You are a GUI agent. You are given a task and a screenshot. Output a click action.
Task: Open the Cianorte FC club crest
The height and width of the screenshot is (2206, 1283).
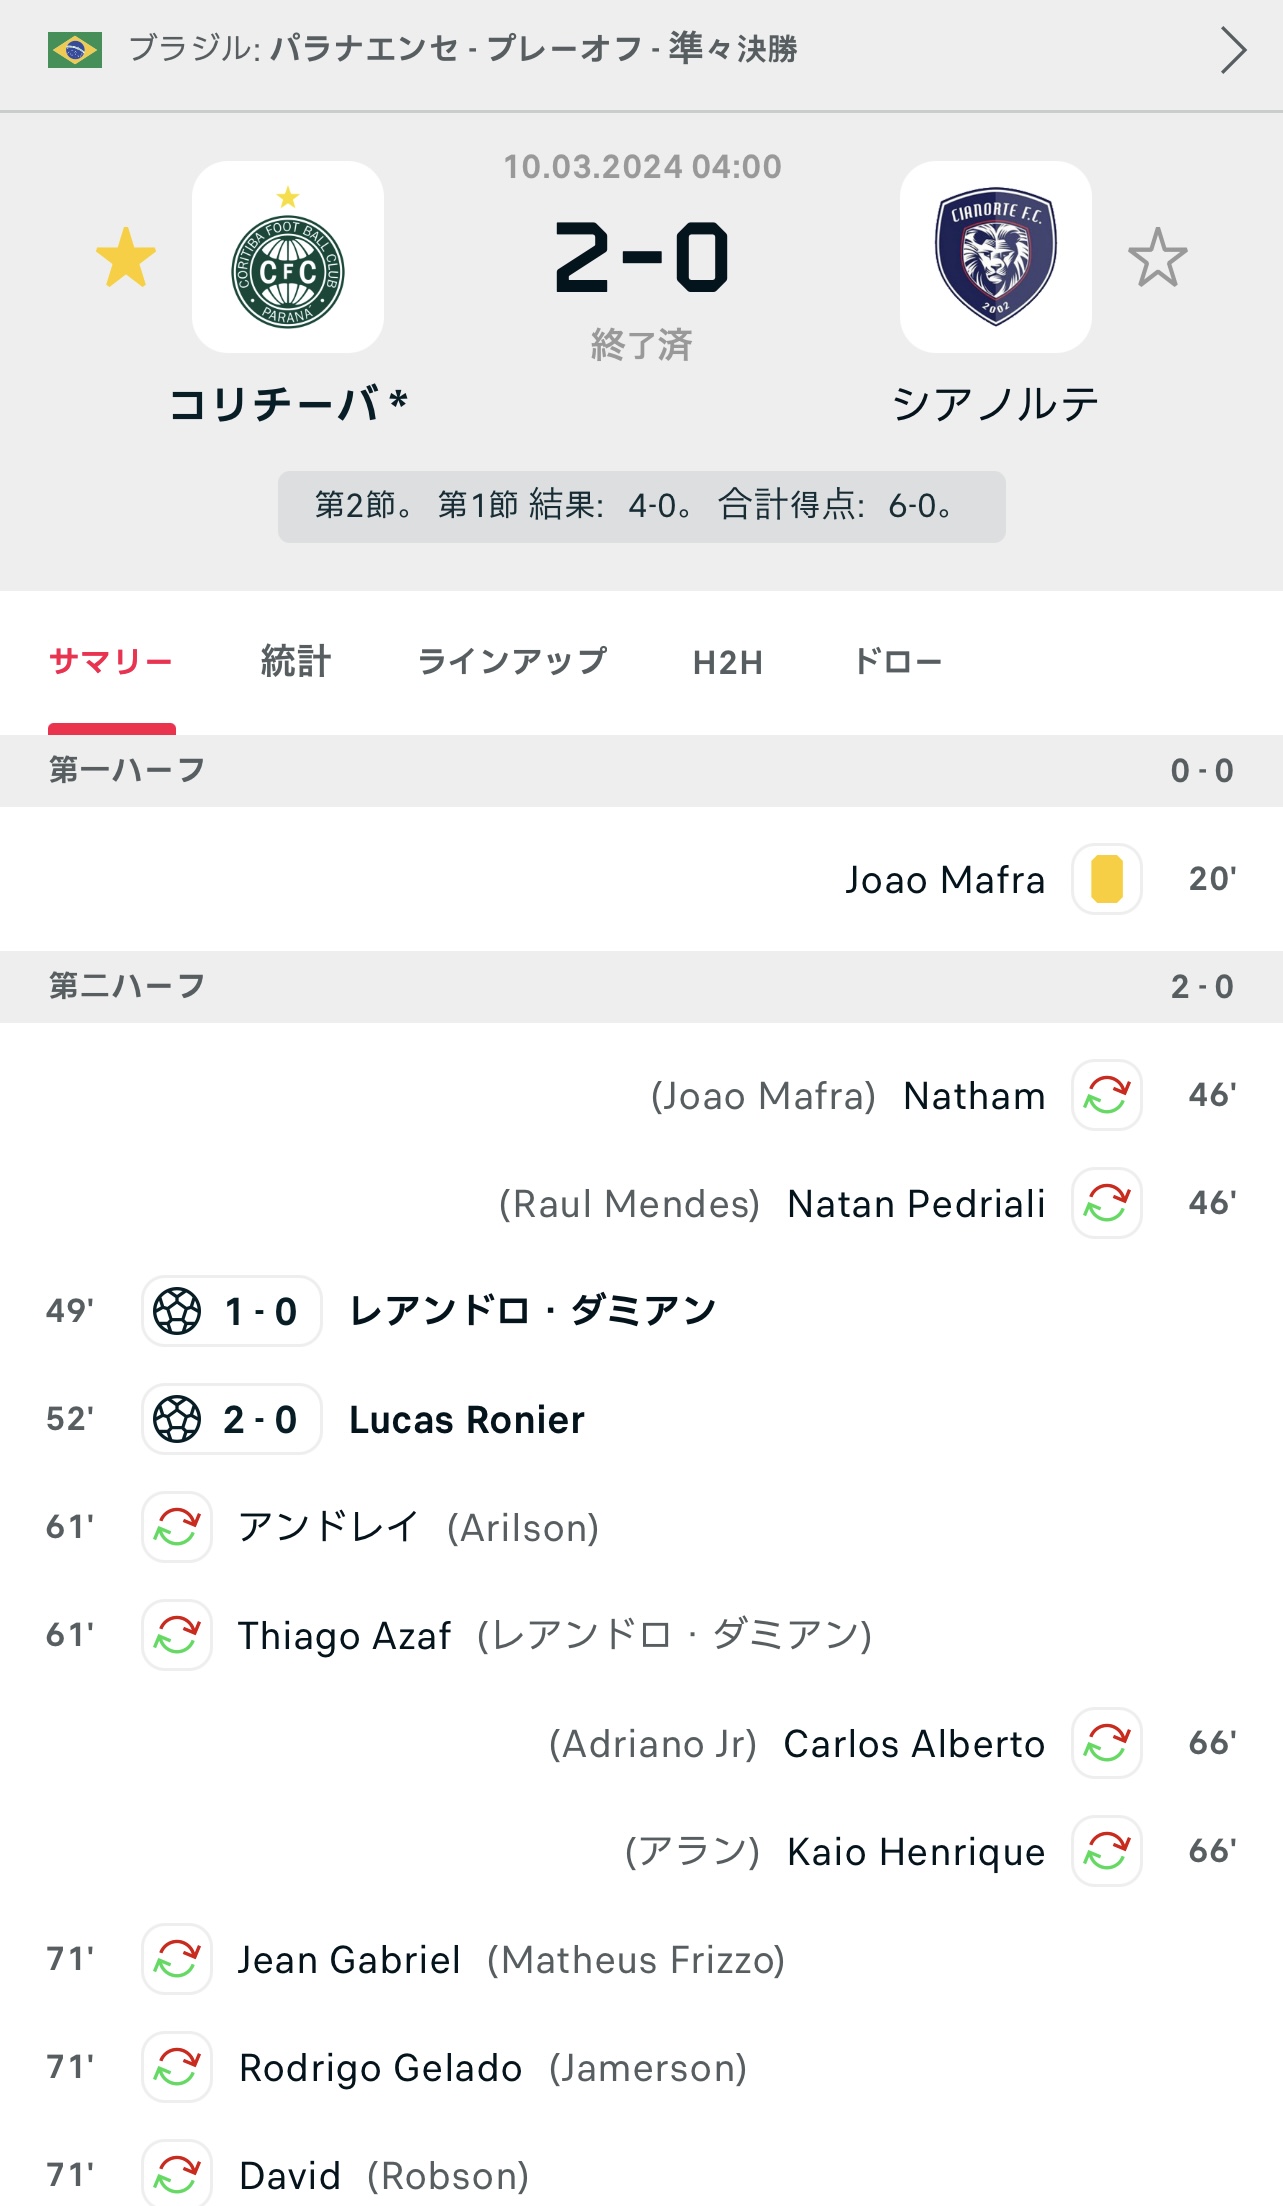pos(996,257)
